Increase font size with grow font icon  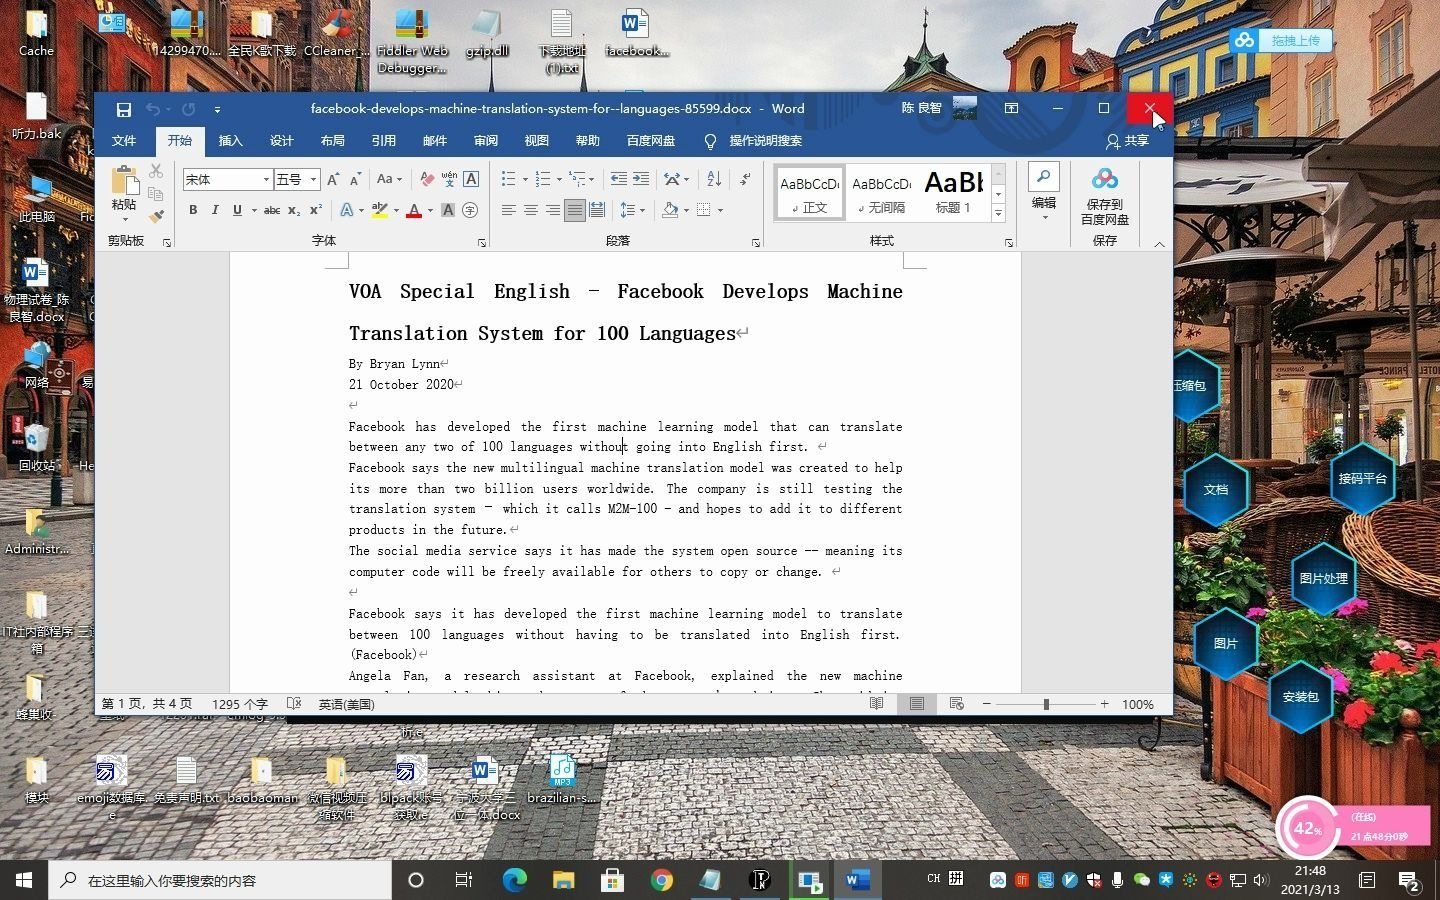tap(333, 179)
